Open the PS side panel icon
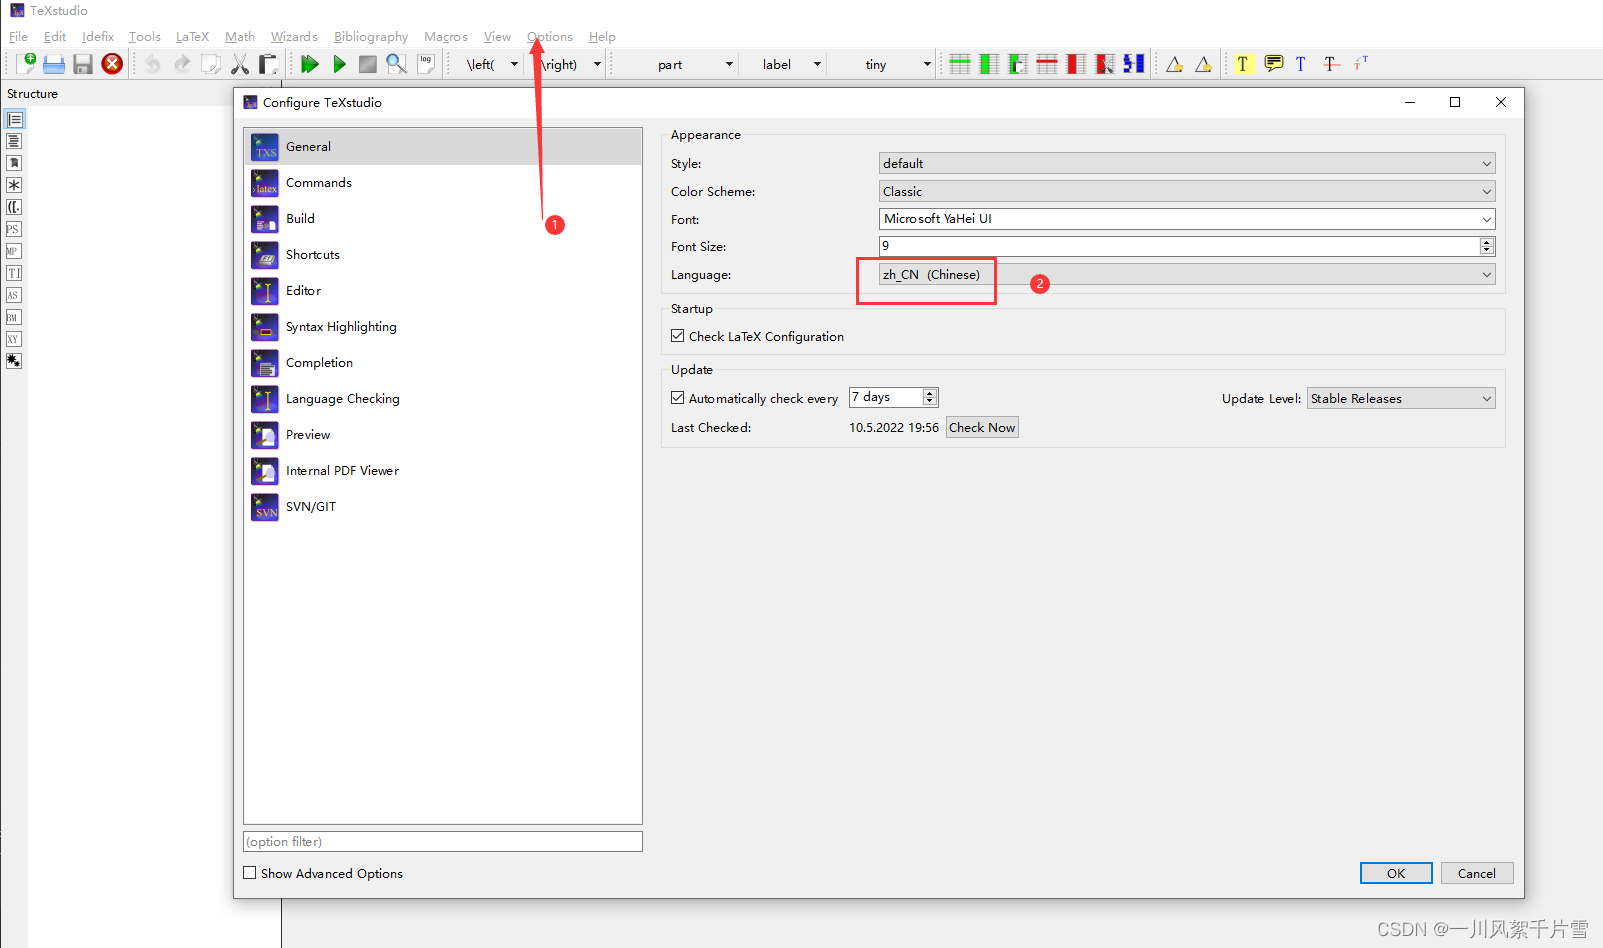 14,229
